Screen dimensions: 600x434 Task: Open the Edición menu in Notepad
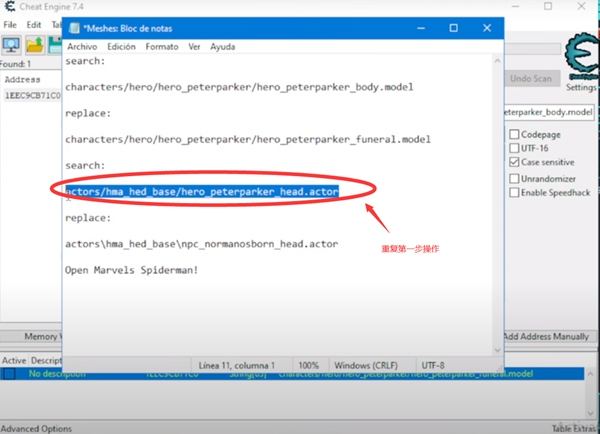(121, 47)
